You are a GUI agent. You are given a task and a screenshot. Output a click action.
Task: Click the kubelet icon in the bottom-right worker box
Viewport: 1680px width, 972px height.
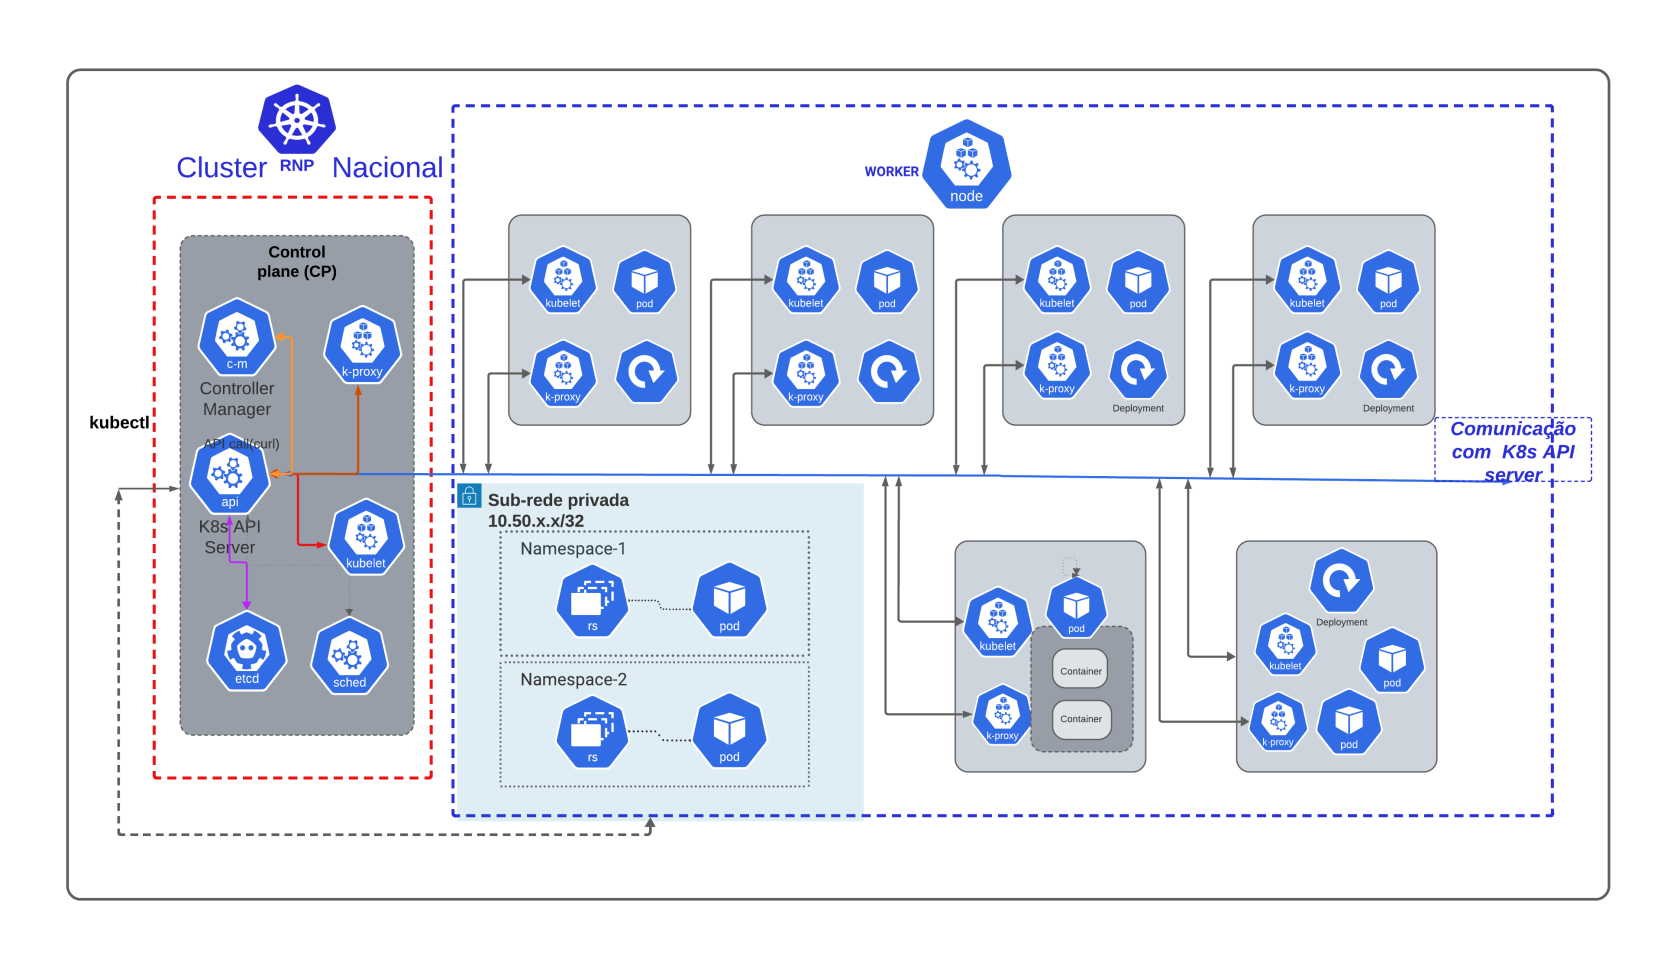(1286, 645)
